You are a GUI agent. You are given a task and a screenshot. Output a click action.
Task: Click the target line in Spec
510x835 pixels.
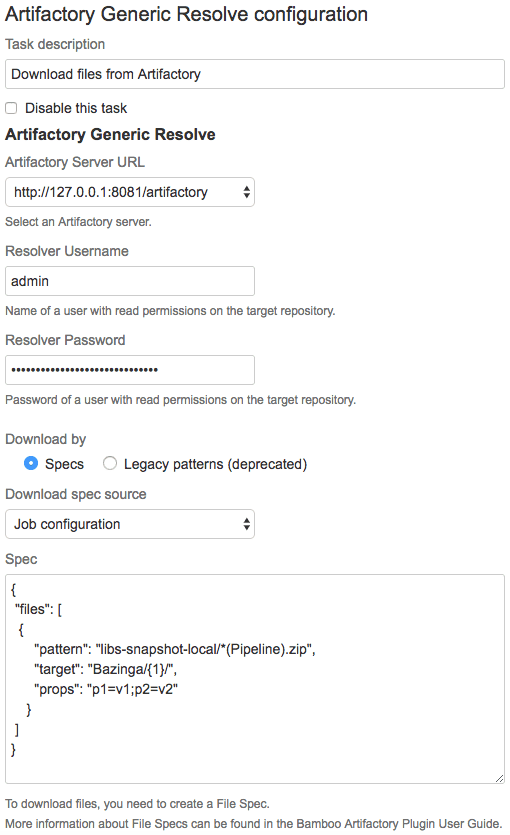[x=105, y=669]
